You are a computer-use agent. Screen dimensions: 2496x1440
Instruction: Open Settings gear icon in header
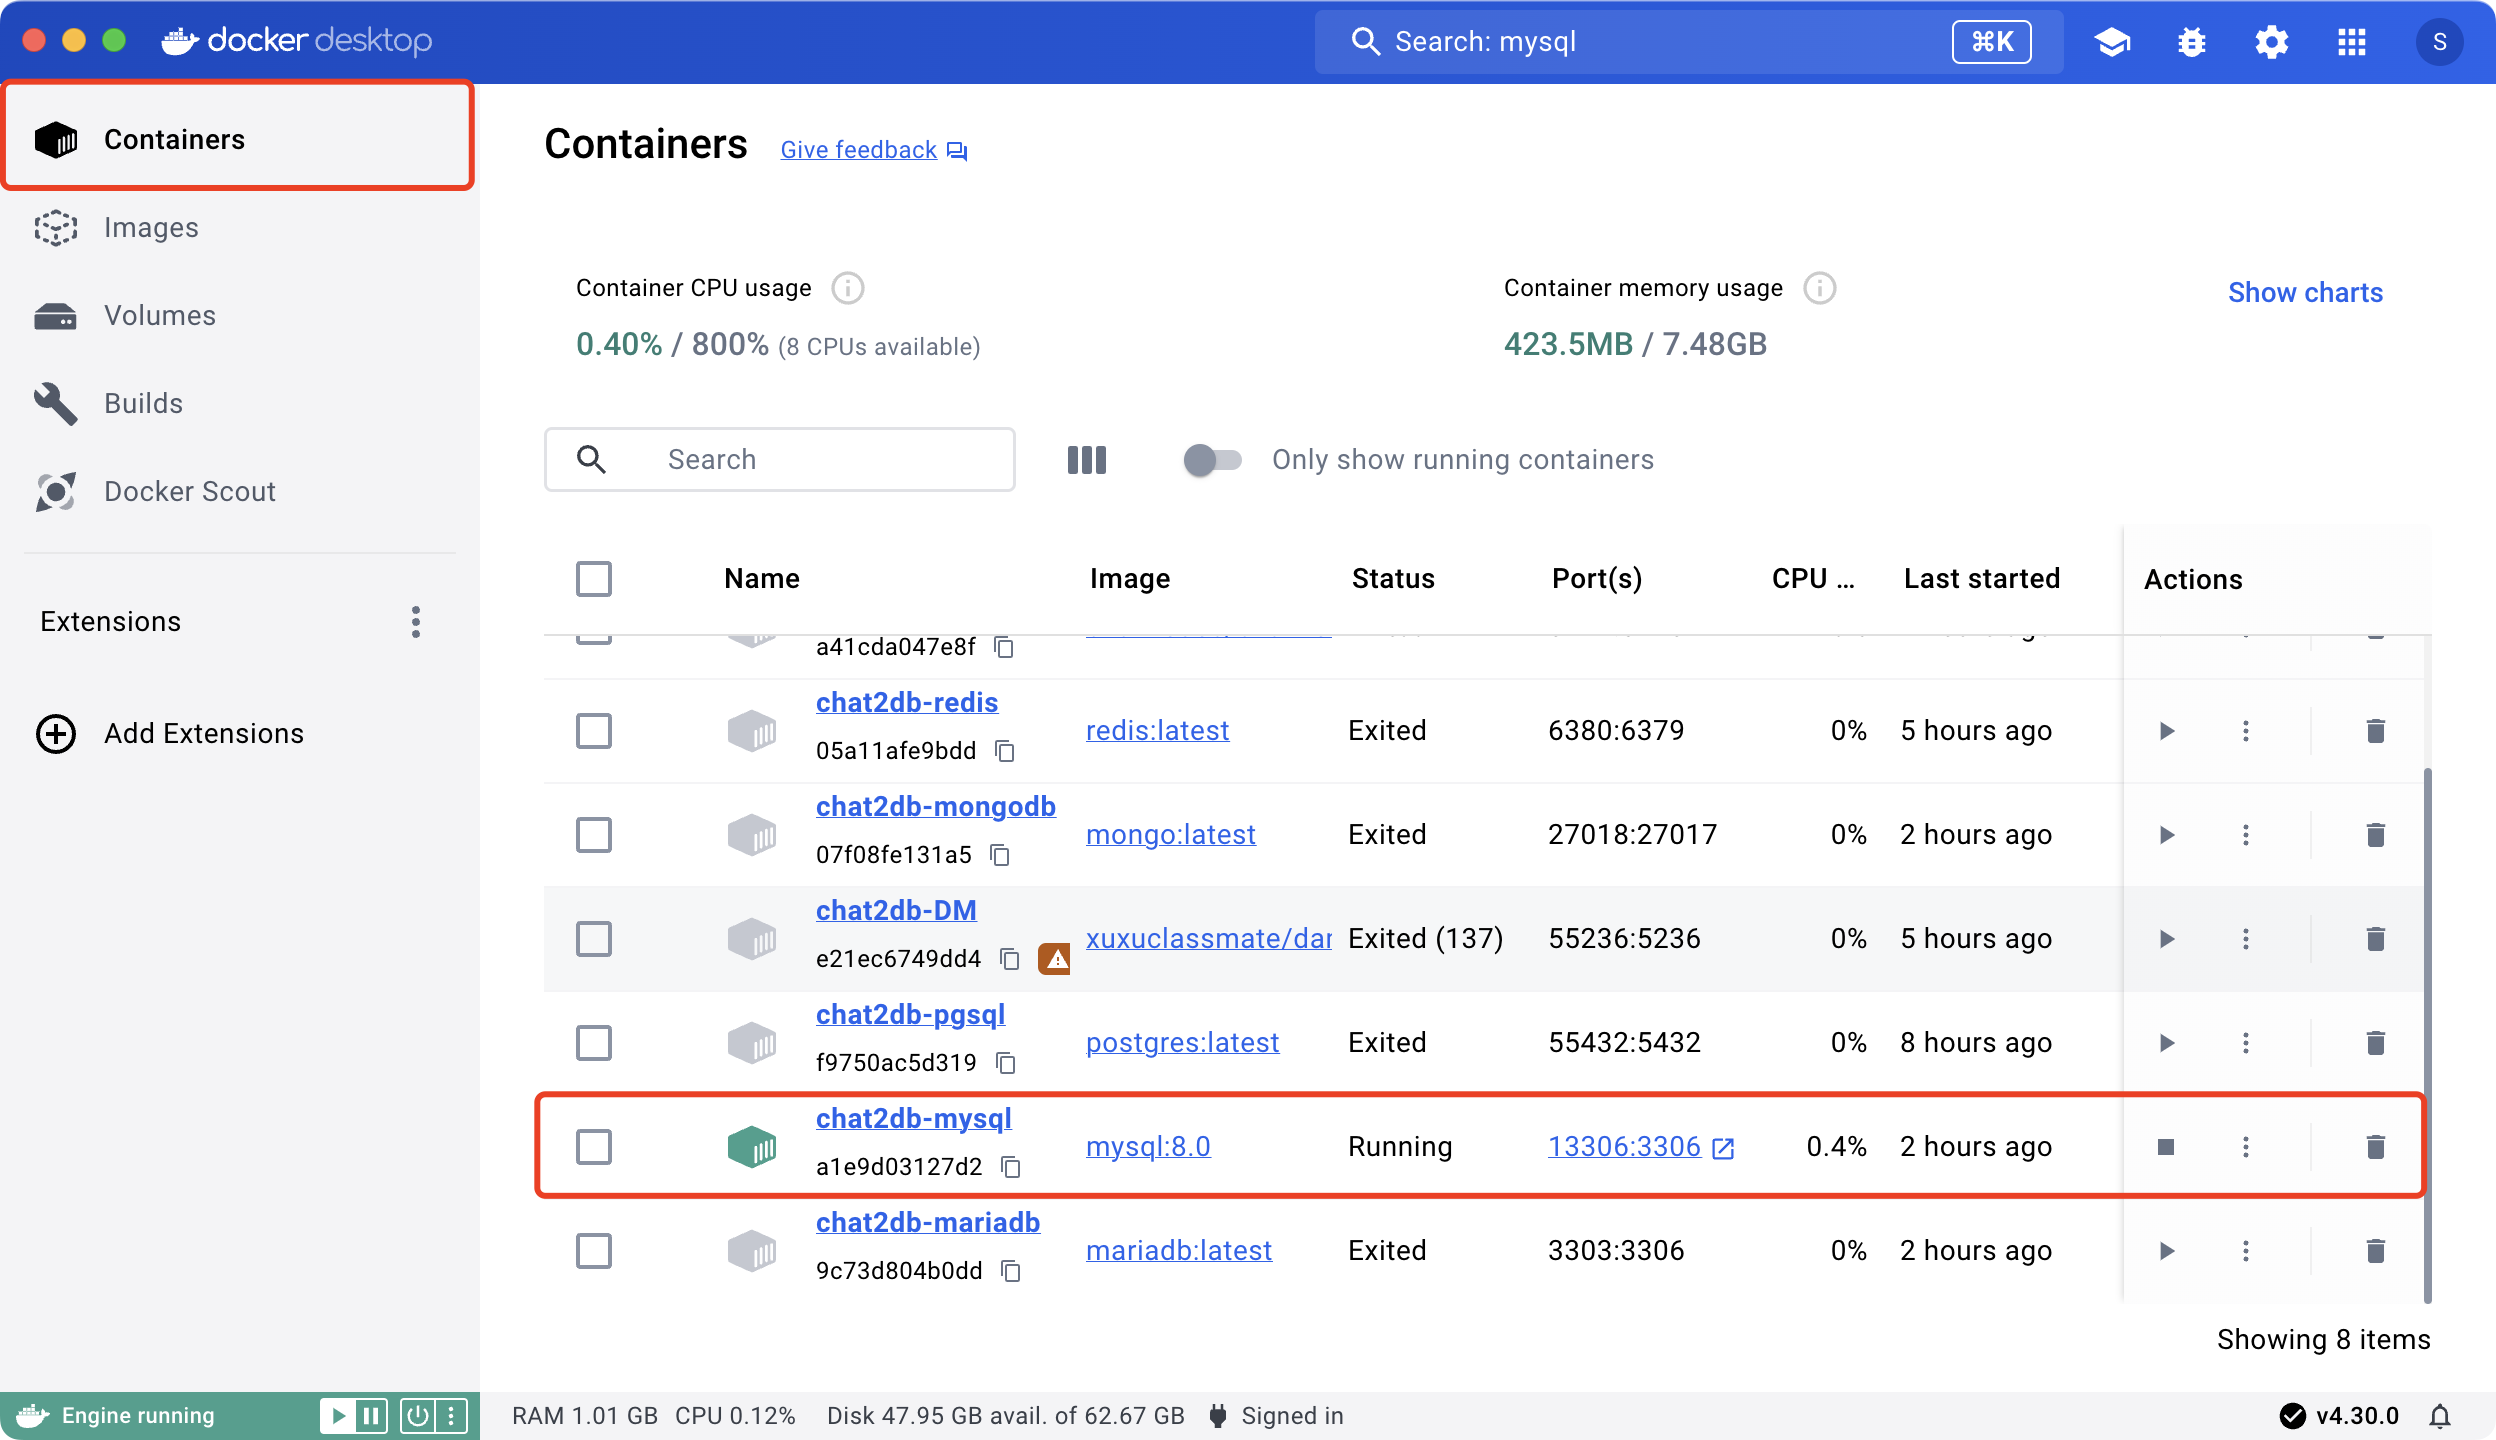[x=2272, y=42]
